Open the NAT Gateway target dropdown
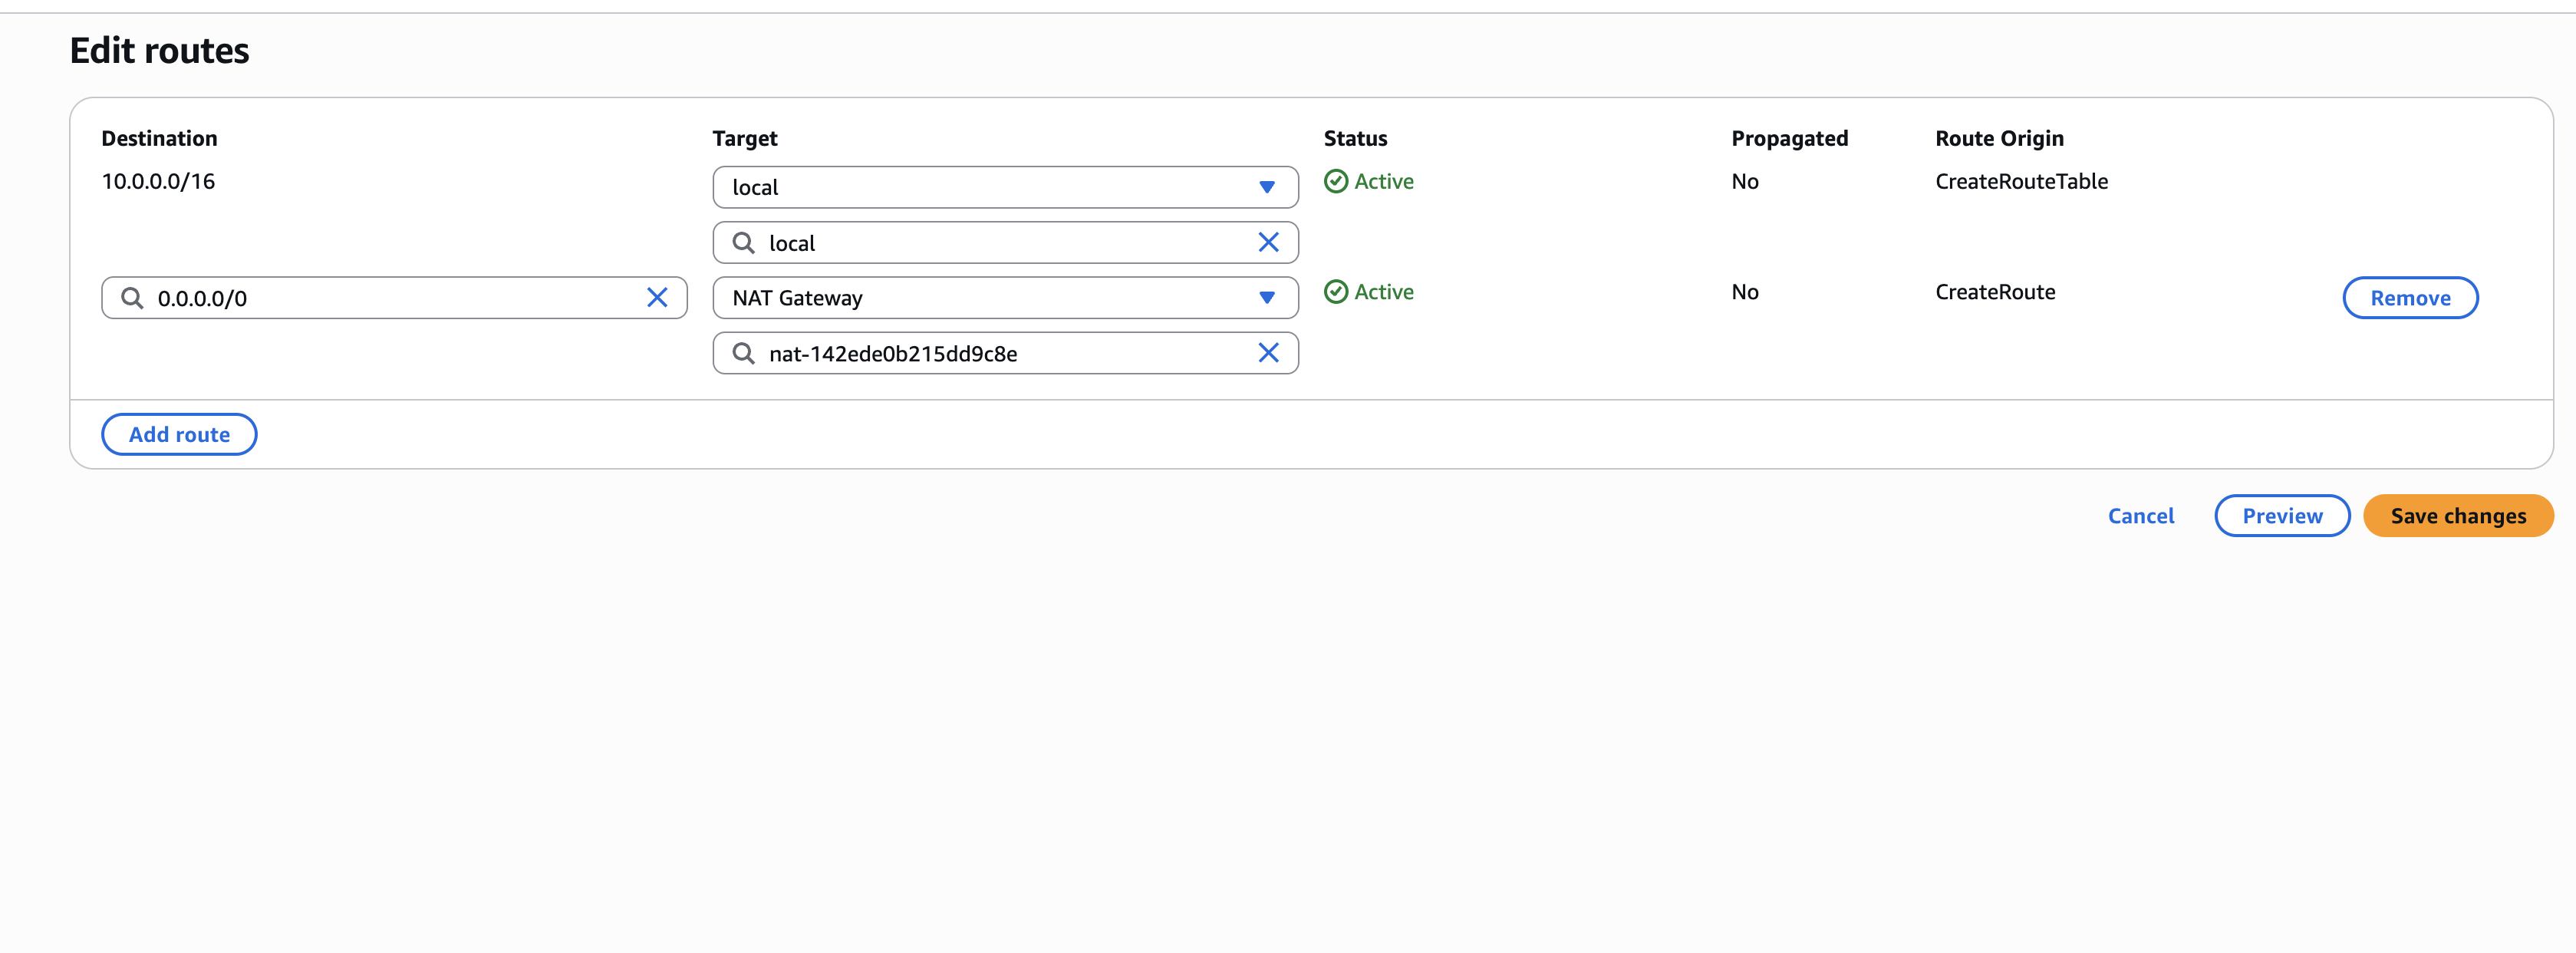2576x953 pixels. pos(1005,297)
